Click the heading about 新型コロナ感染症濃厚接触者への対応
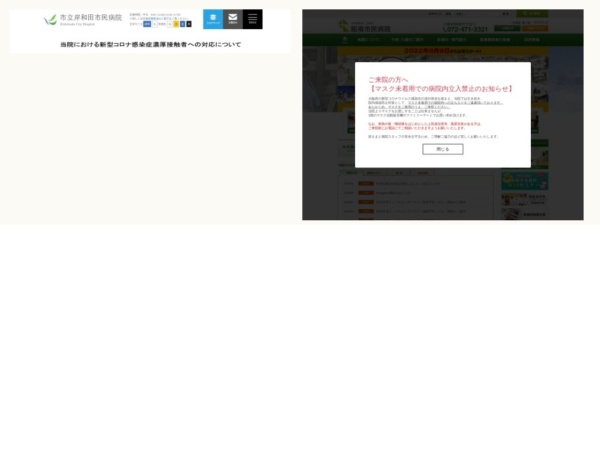Viewport: 600px width, 450px height. (x=151, y=45)
